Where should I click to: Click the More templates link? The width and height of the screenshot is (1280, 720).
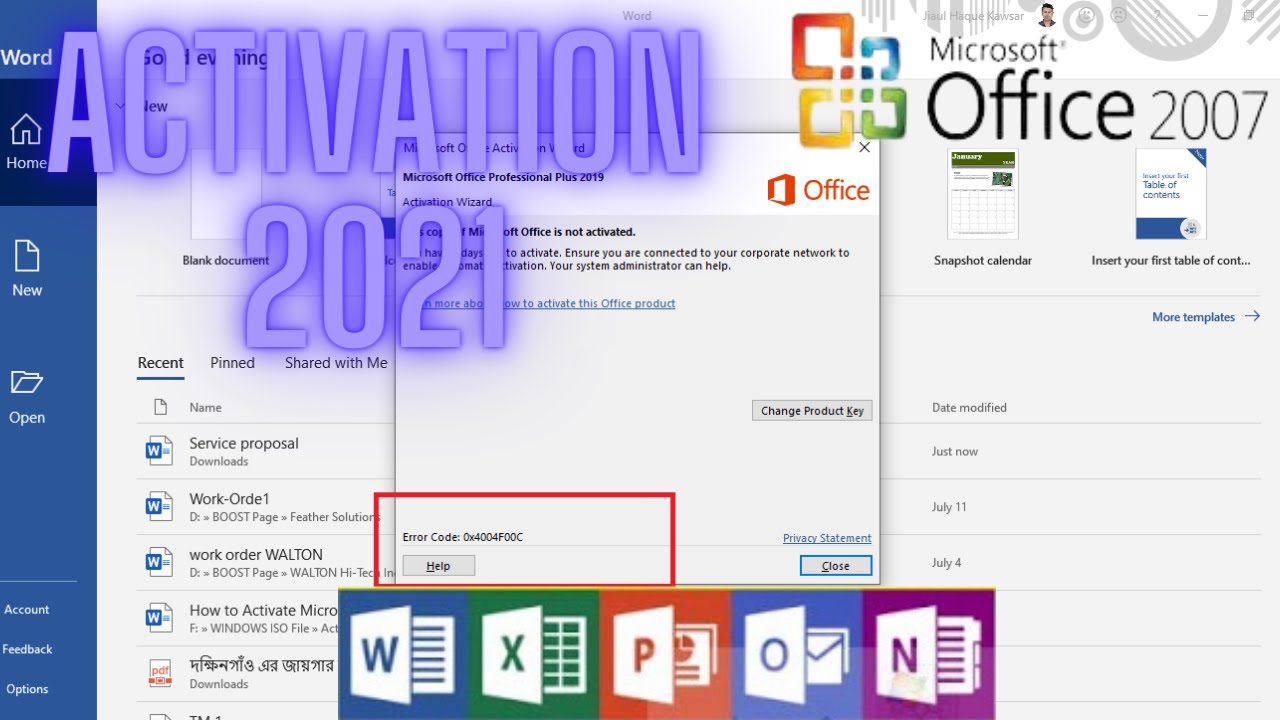(1193, 317)
